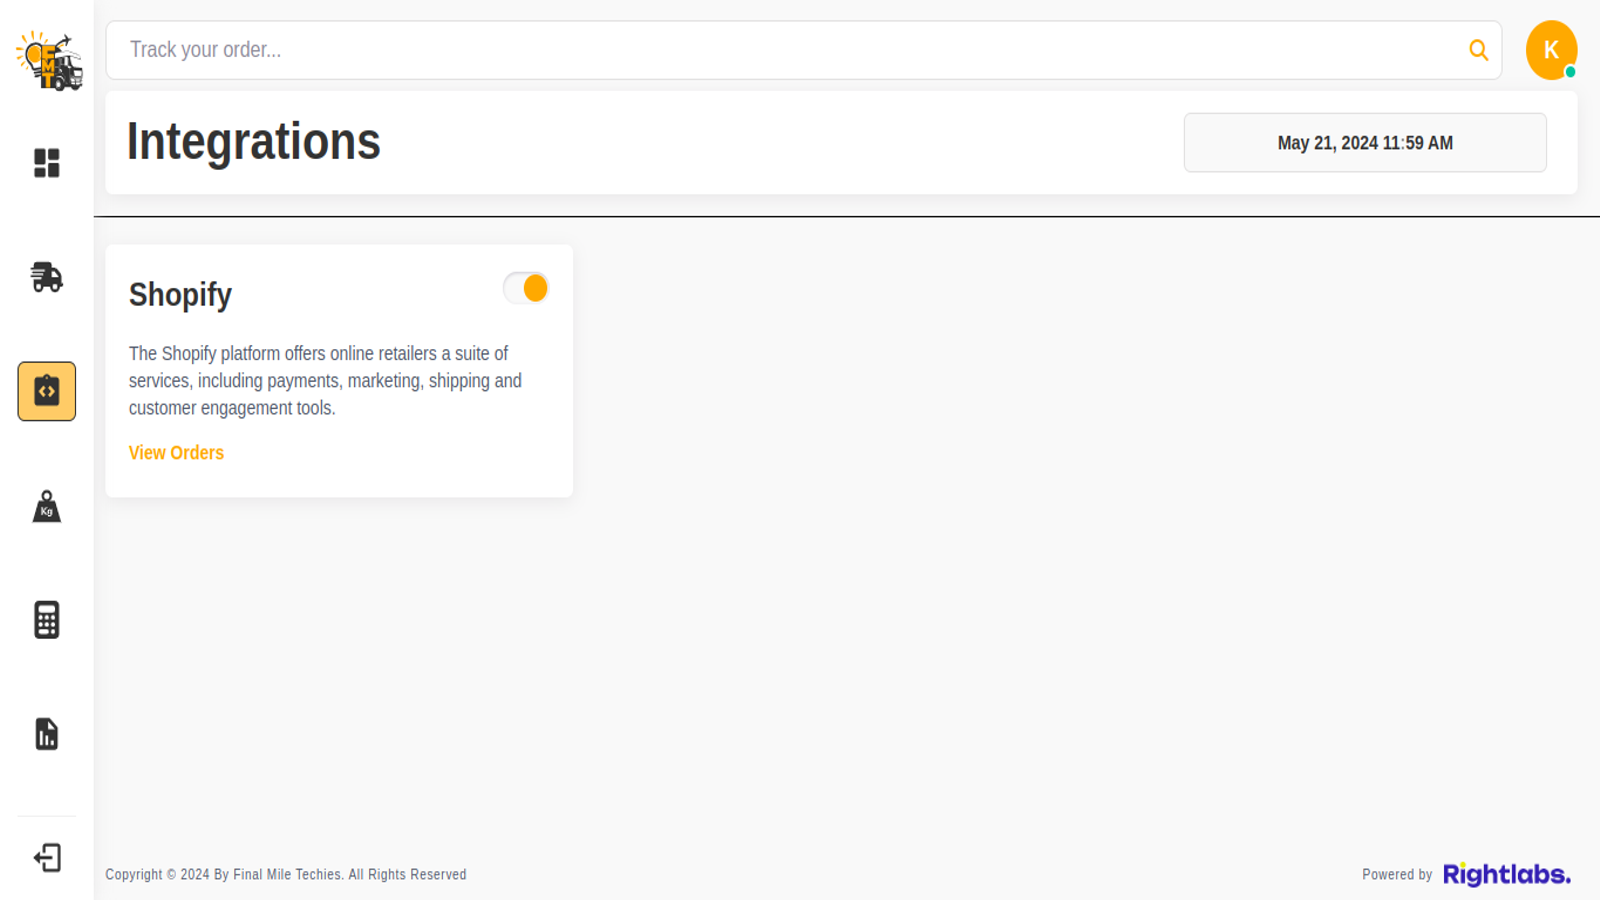Disable the Shopify integration toggle
Viewport: 1600px width, 900px height.
tap(524, 288)
